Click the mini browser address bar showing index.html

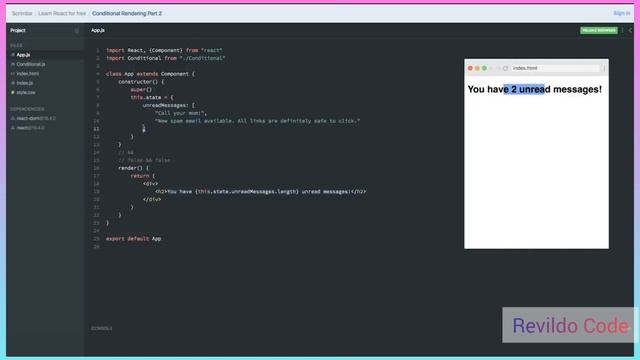tap(556, 68)
